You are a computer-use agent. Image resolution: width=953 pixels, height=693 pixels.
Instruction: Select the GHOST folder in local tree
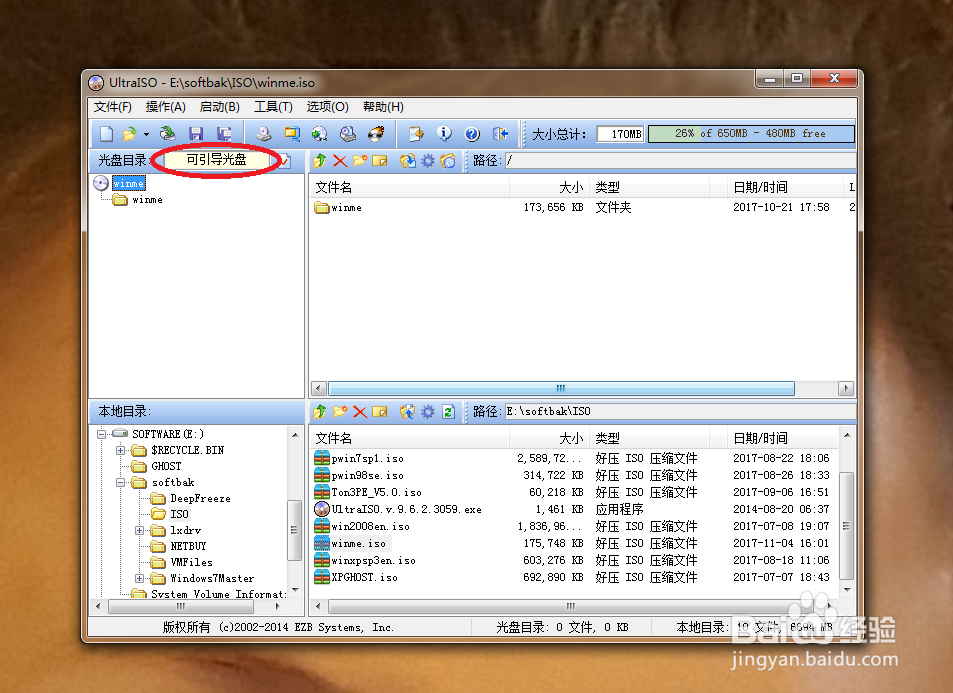pos(166,466)
